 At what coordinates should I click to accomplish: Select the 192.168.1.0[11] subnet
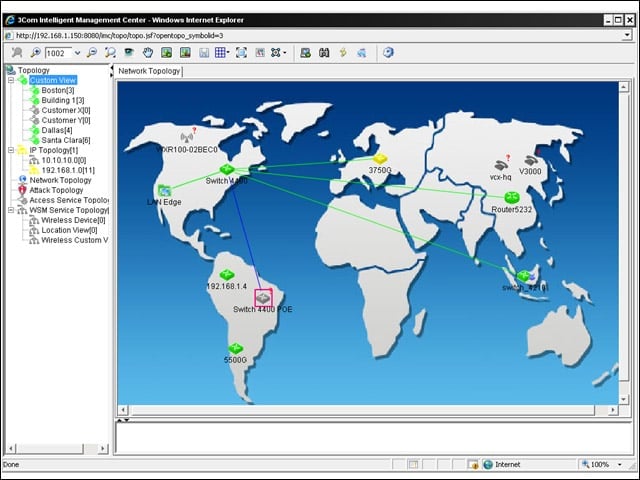click(68, 170)
